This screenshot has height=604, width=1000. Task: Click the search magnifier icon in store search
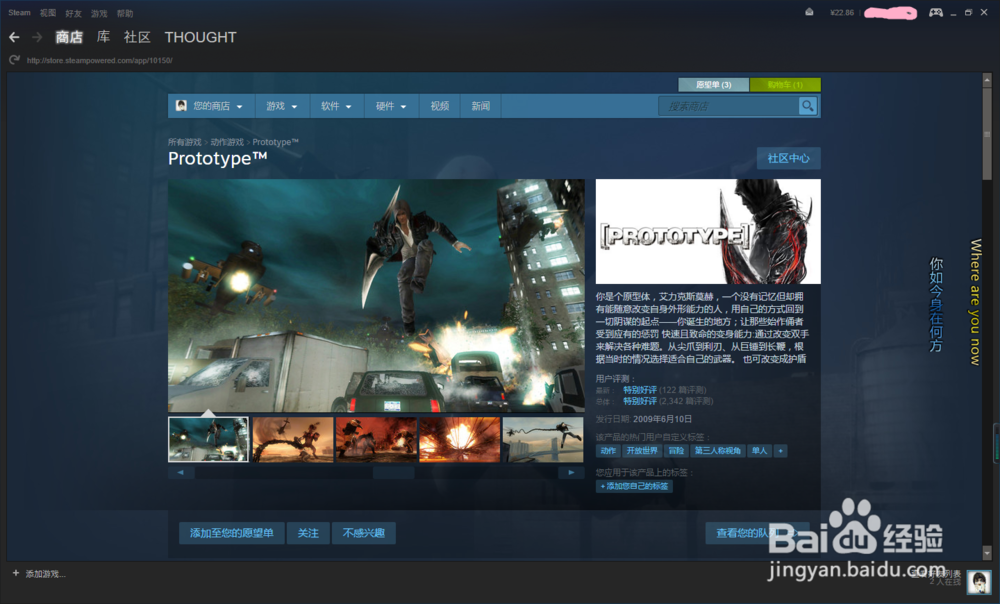click(x=806, y=106)
